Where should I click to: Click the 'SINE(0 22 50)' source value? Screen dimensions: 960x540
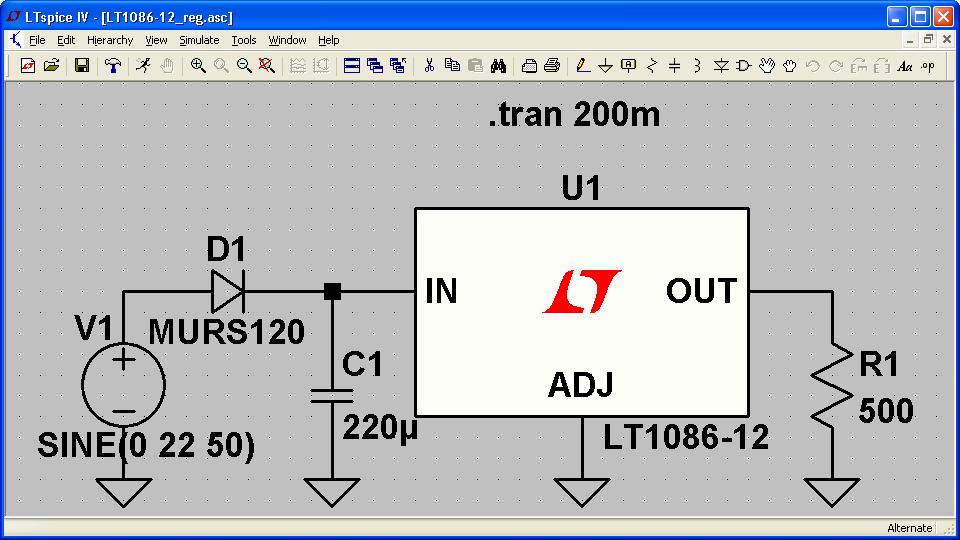tap(146, 445)
